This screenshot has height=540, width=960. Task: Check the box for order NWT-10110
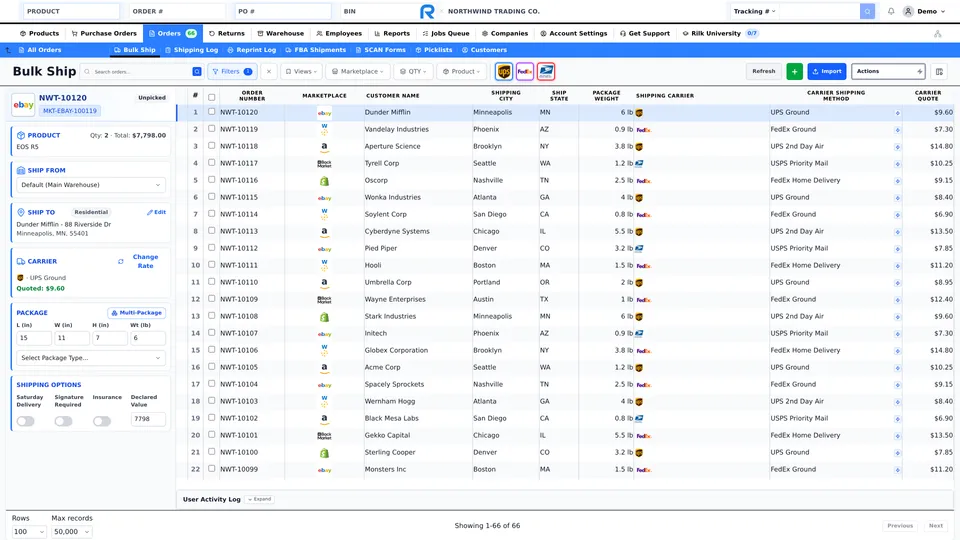pos(211,282)
